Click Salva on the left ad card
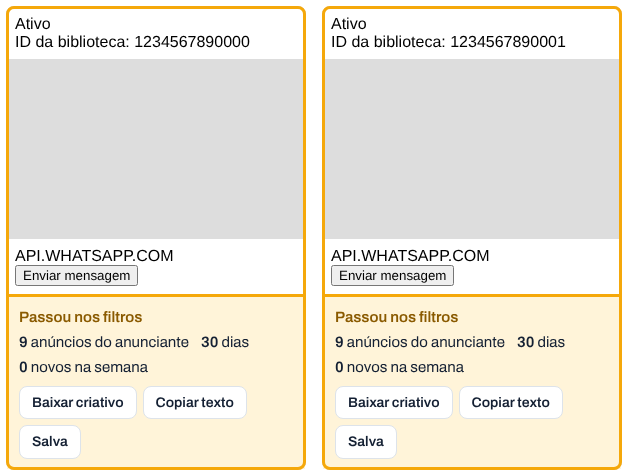Screen dimensions: 630x470 (50, 441)
